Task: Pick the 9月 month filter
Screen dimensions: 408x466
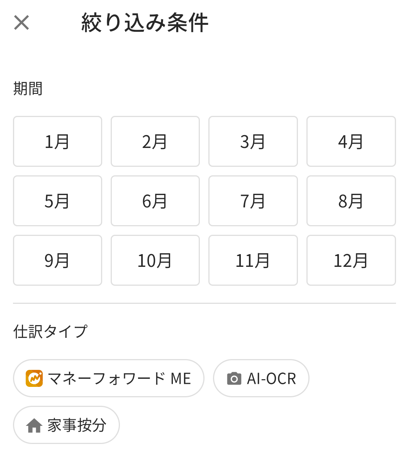Action: point(57,260)
